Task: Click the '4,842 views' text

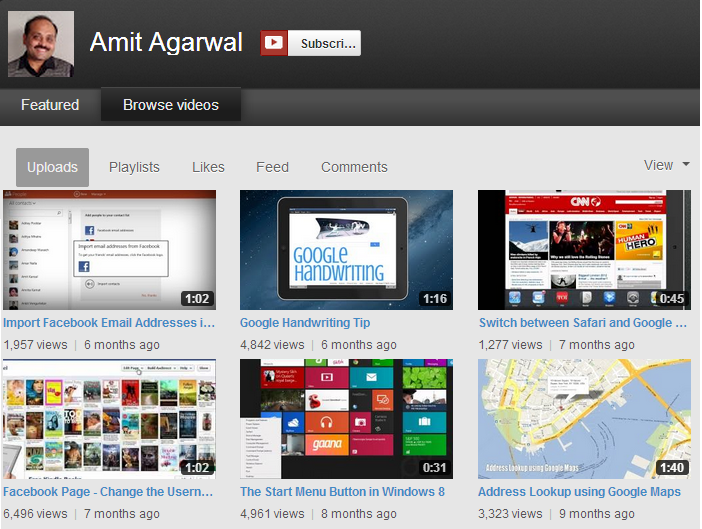Action: (272, 345)
